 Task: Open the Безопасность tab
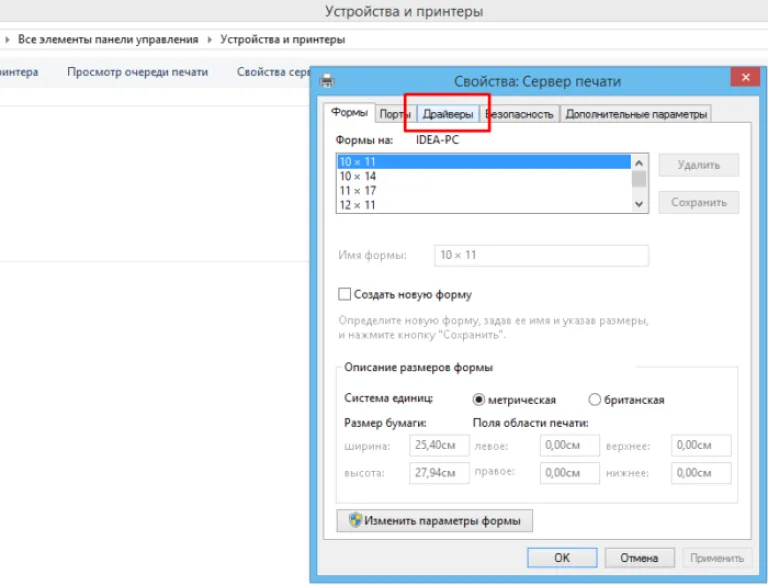point(520,114)
